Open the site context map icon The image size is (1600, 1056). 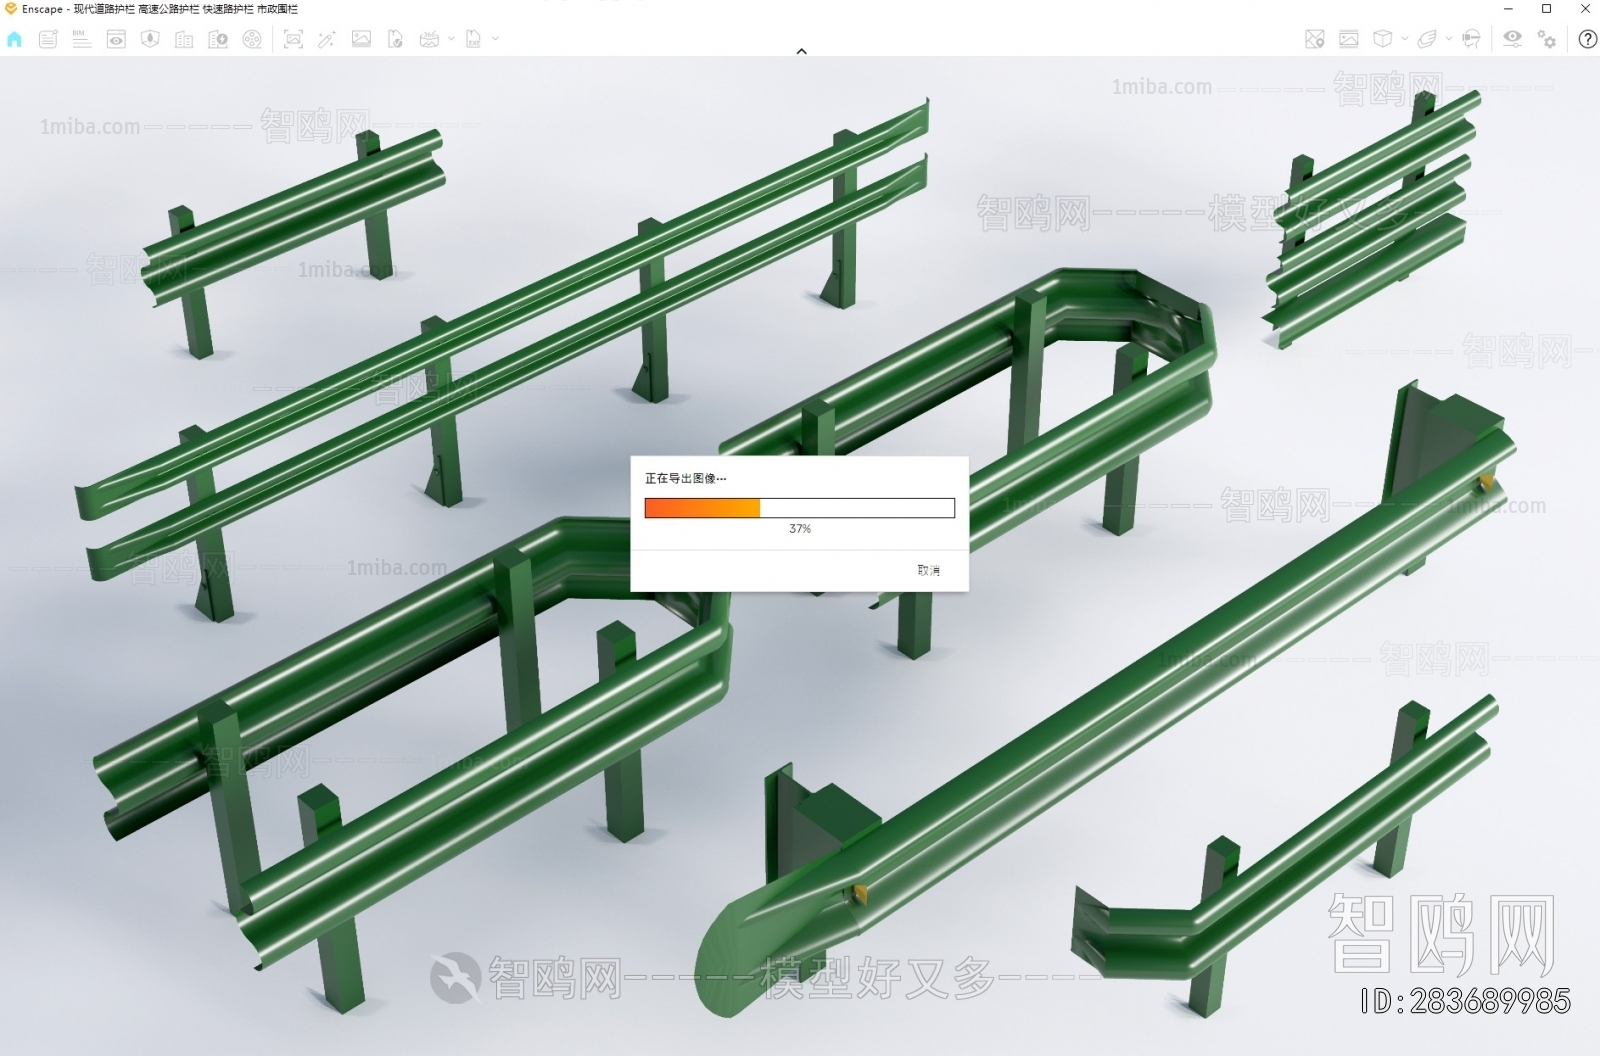click(1314, 39)
